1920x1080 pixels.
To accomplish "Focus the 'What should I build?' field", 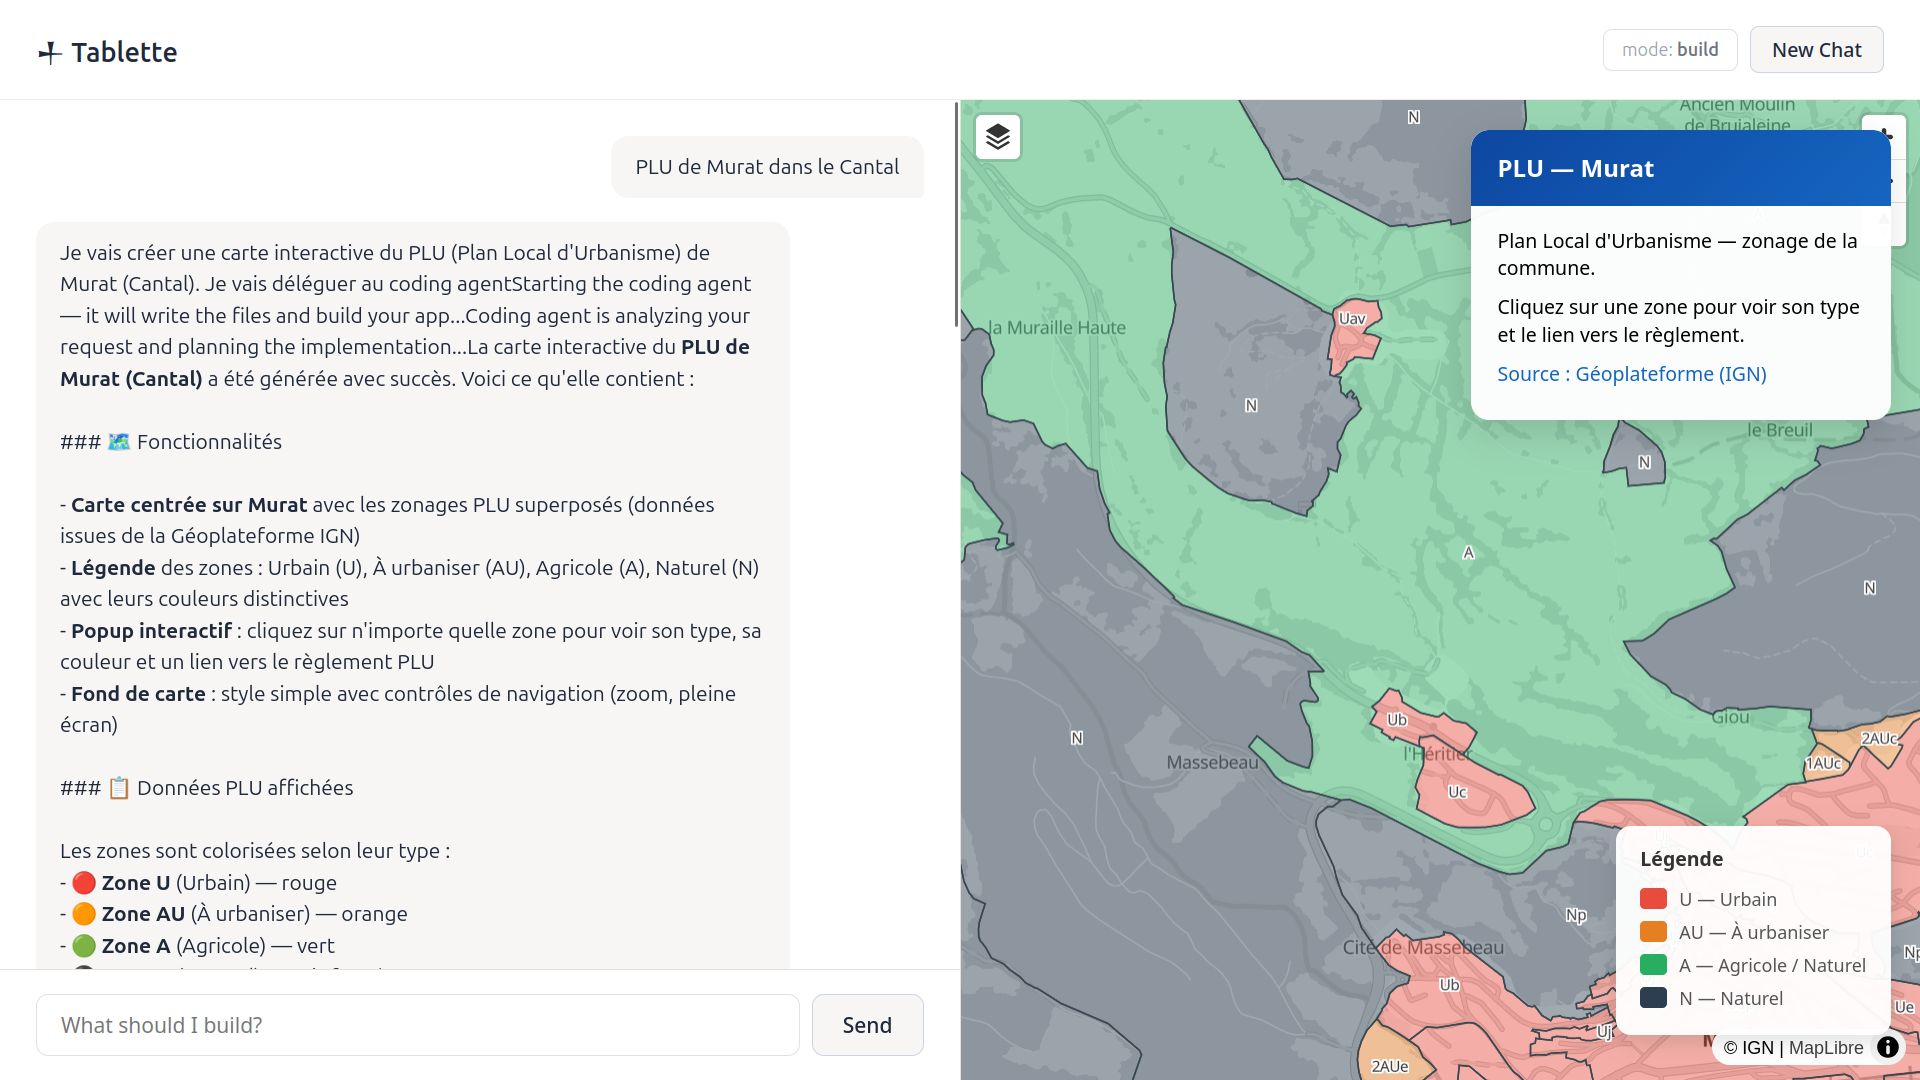I will click(x=418, y=1025).
